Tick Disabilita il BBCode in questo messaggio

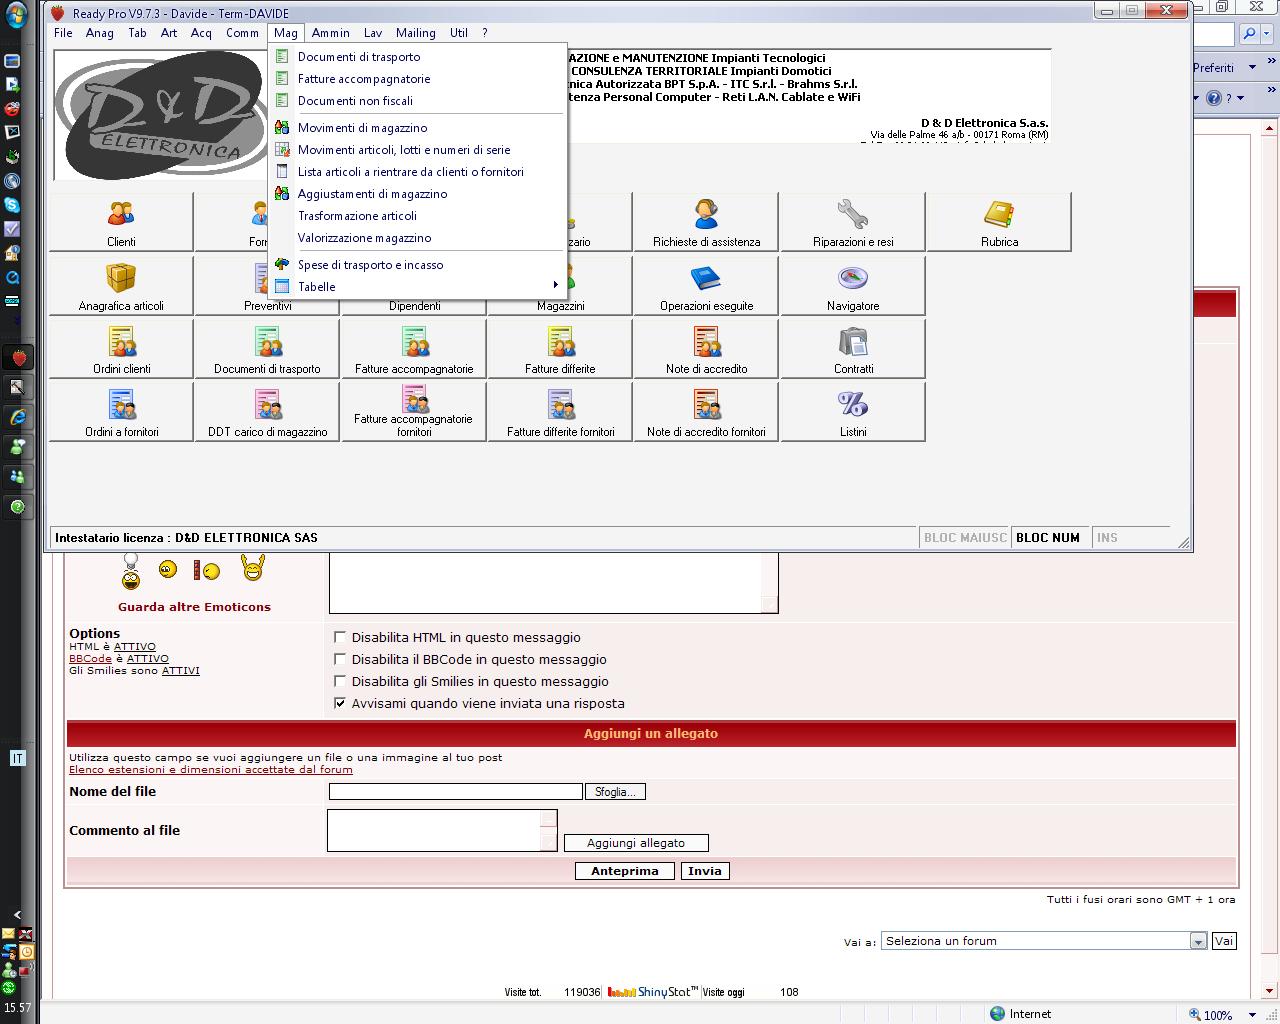(x=340, y=659)
